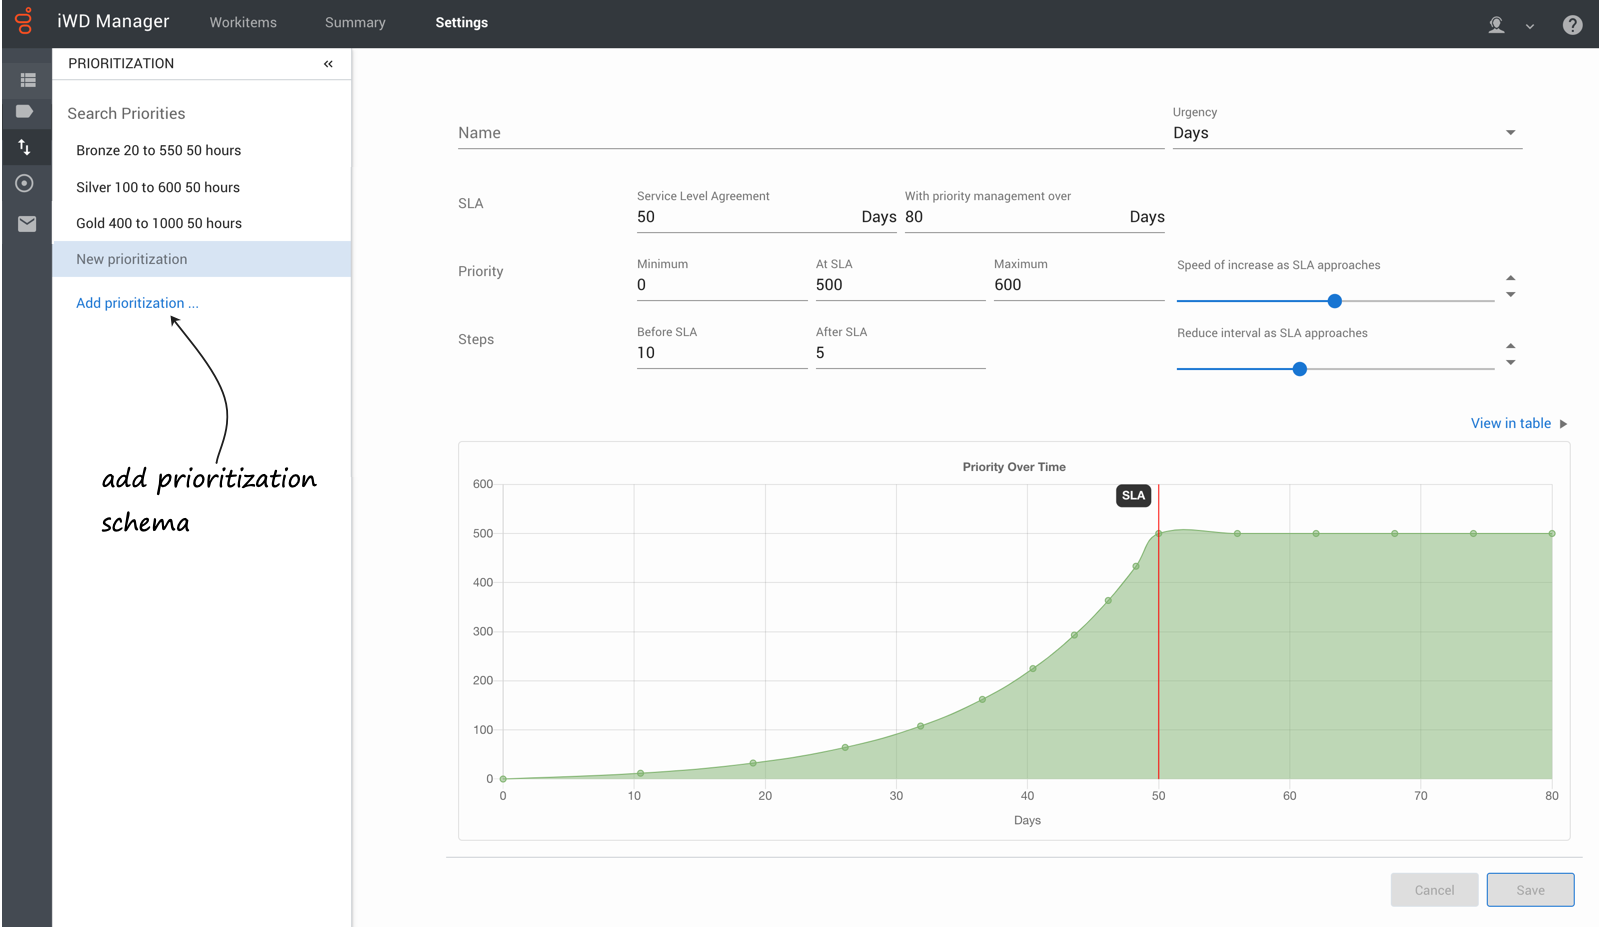Image resolution: width=1599 pixels, height=927 pixels.
Task: Click the Save button
Action: pyautogui.click(x=1530, y=890)
